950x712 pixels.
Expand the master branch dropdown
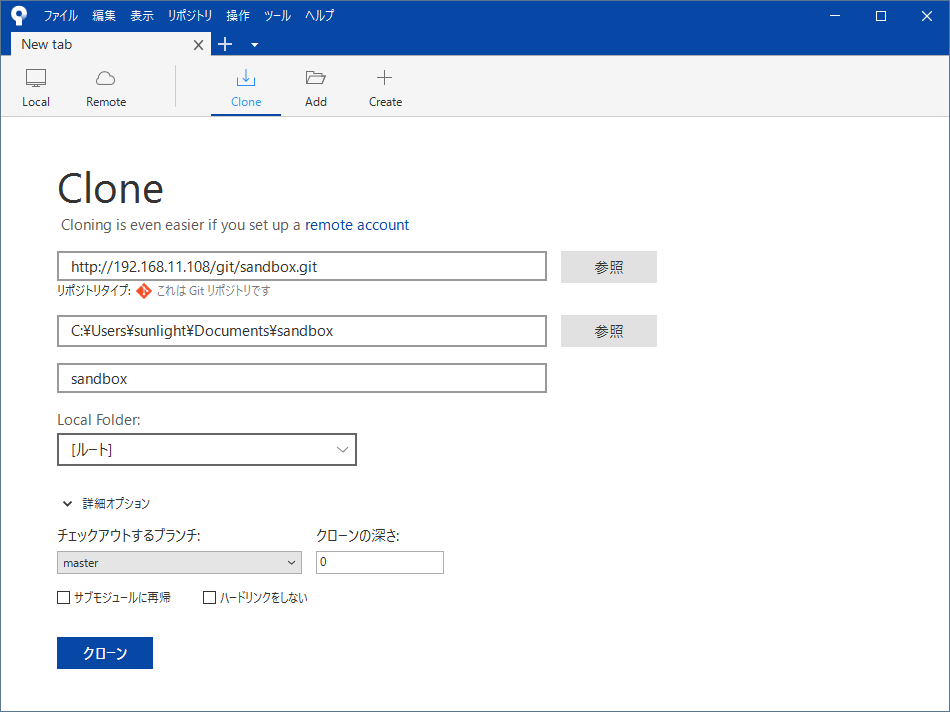coord(180,563)
